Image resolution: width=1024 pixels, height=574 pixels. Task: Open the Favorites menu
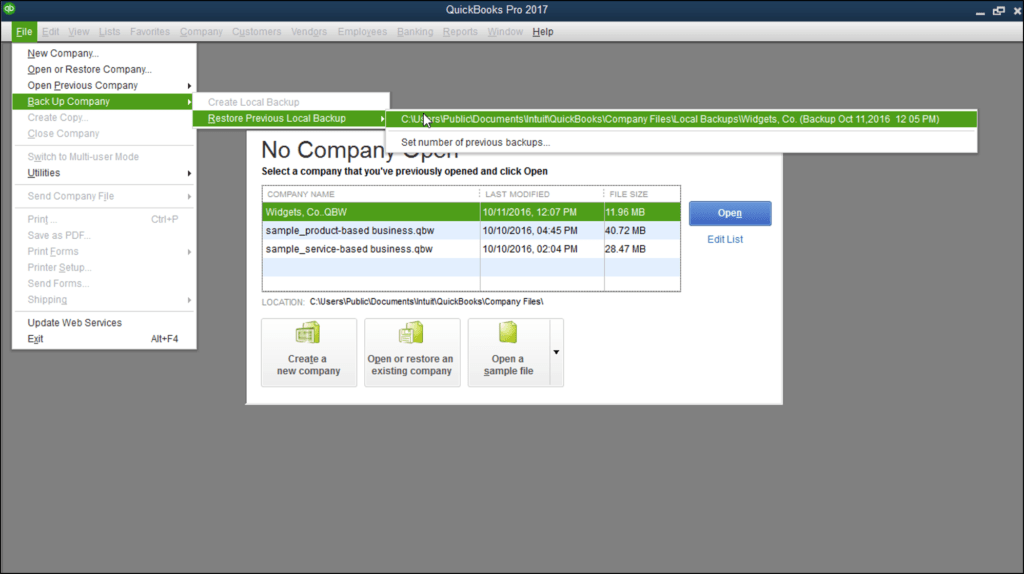click(x=150, y=31)
